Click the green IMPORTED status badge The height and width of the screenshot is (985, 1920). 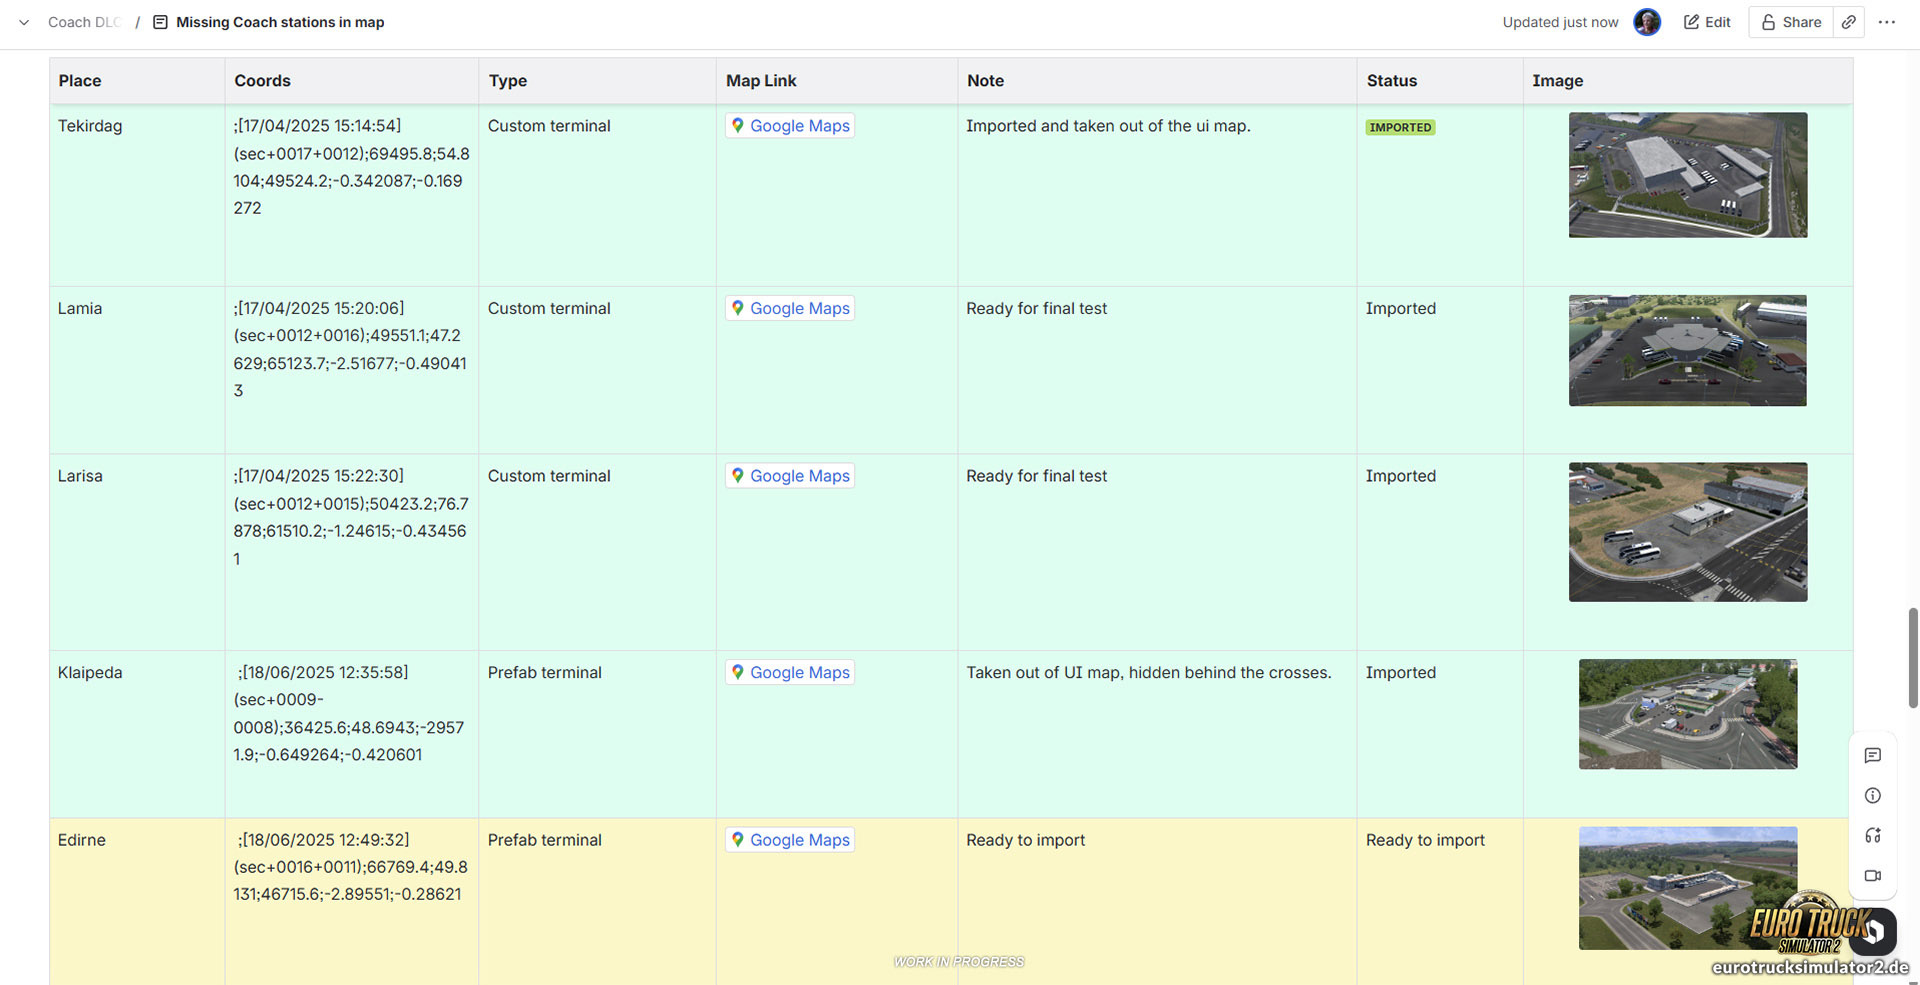click(1400, 128)
